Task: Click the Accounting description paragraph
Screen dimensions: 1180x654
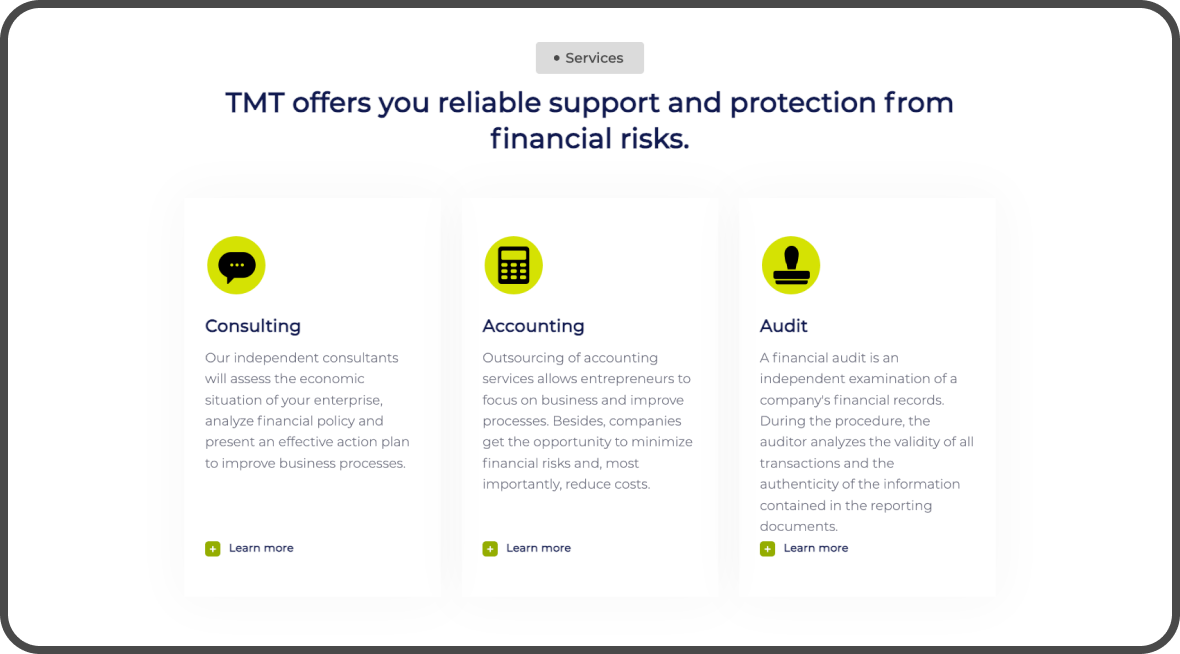Action: pos(587,420)
